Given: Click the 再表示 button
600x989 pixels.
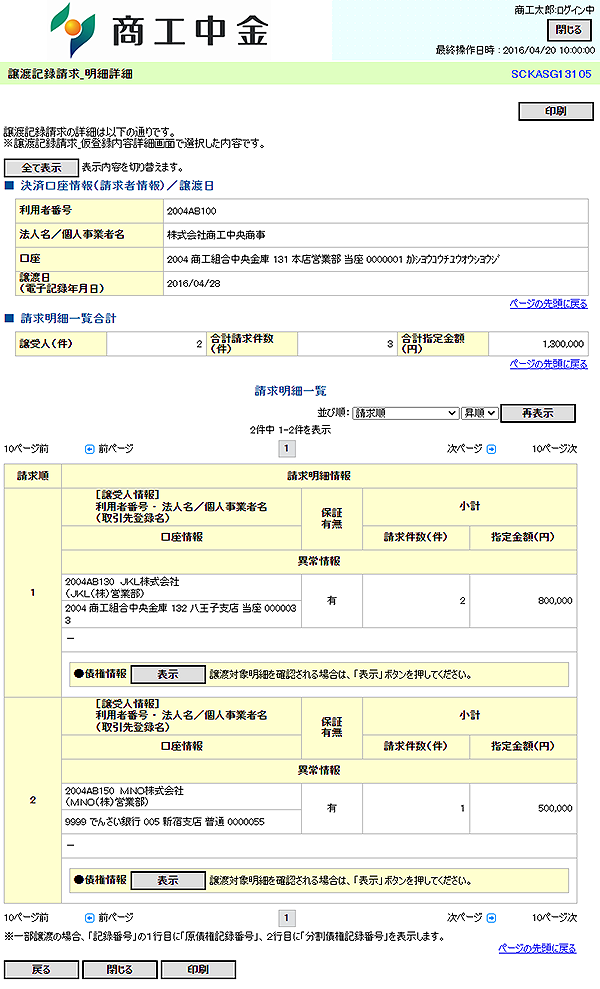Looking at the screenshot, I should (538, 413).
